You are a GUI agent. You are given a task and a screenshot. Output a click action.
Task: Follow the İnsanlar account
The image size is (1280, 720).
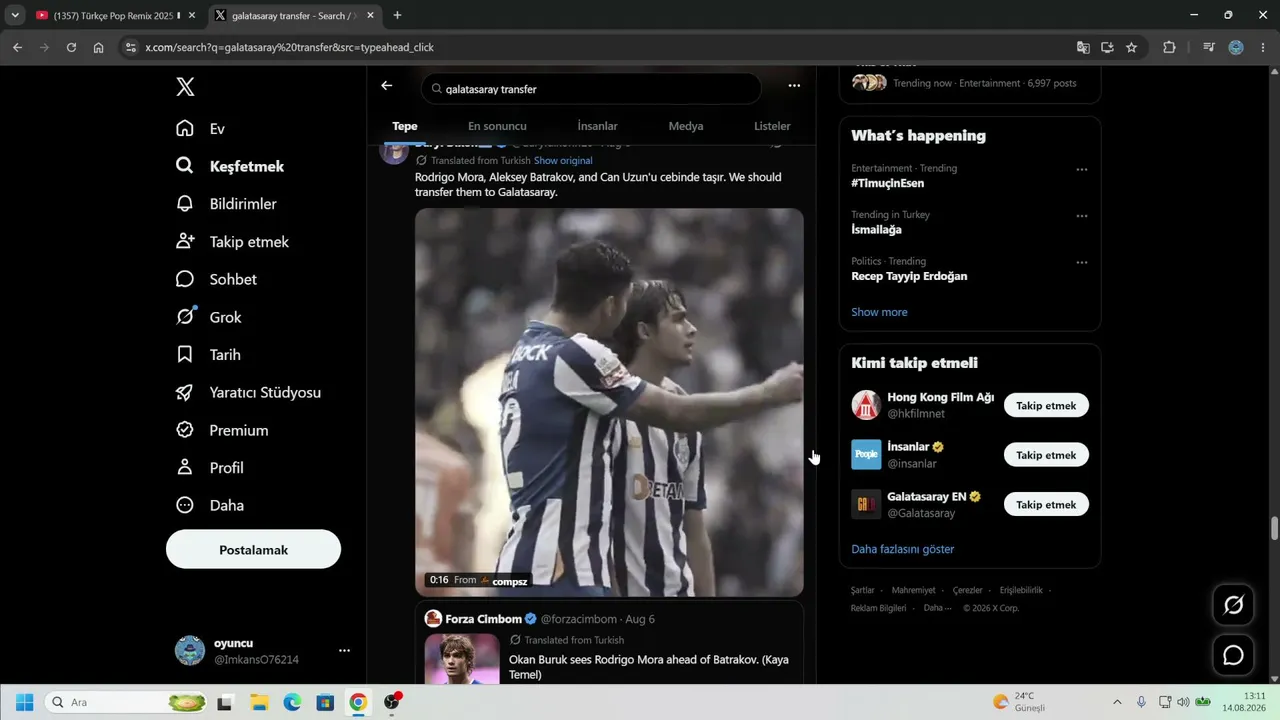click(x=1046, y=455)
